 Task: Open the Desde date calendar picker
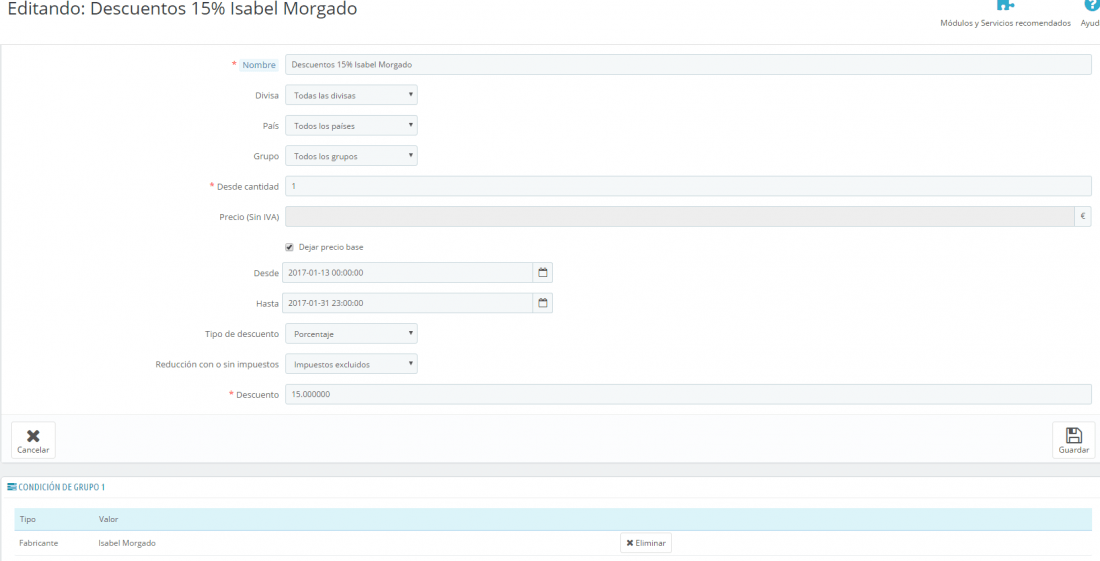pos(542,273)
